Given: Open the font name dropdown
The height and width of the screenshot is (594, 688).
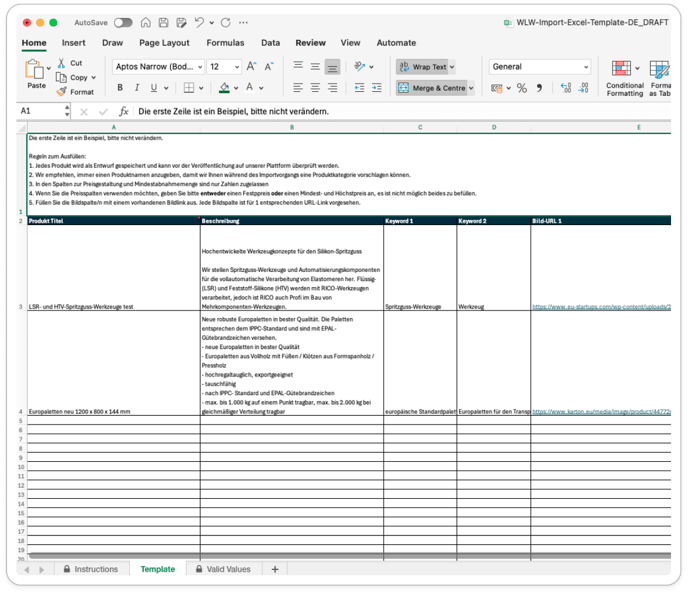Looking at the screenshot, I should coord(200,67).
